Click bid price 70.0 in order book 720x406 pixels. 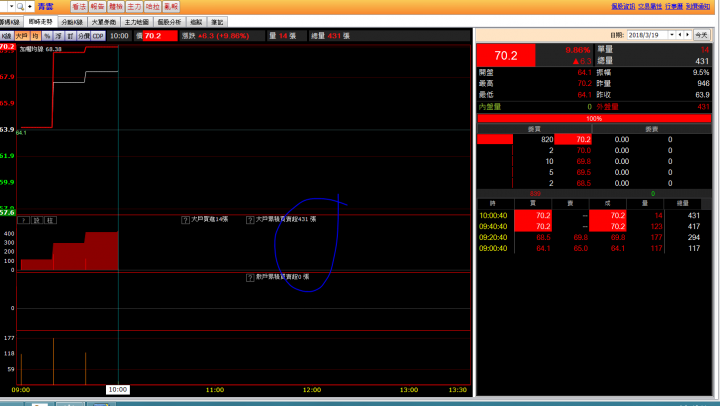(583, 150)
